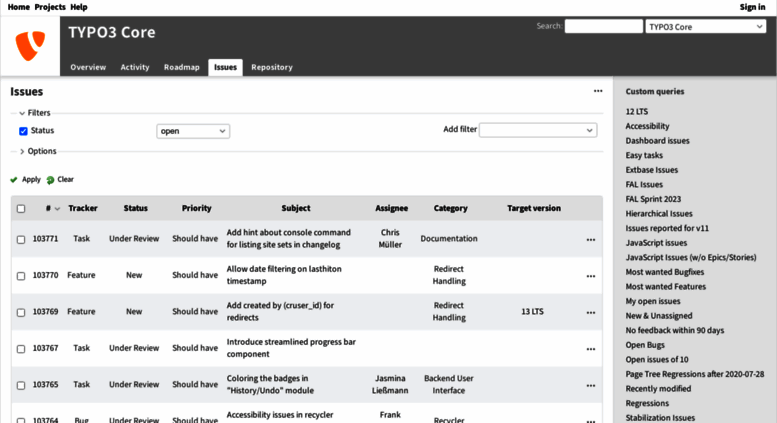Sort by the Tracker column header
The width and height of the screenshot is (777, 423).
(83, 209)
